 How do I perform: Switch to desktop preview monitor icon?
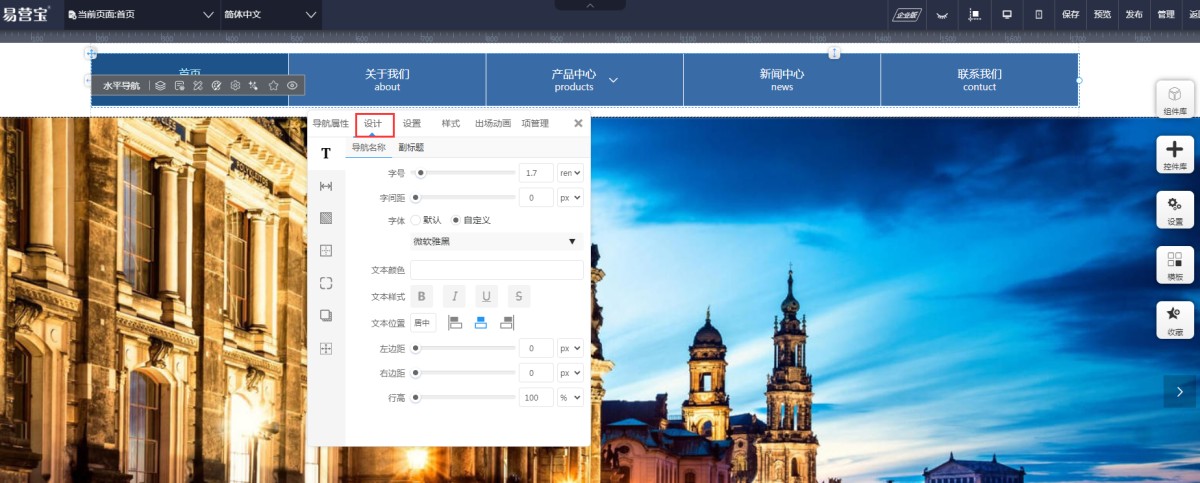1007,15
